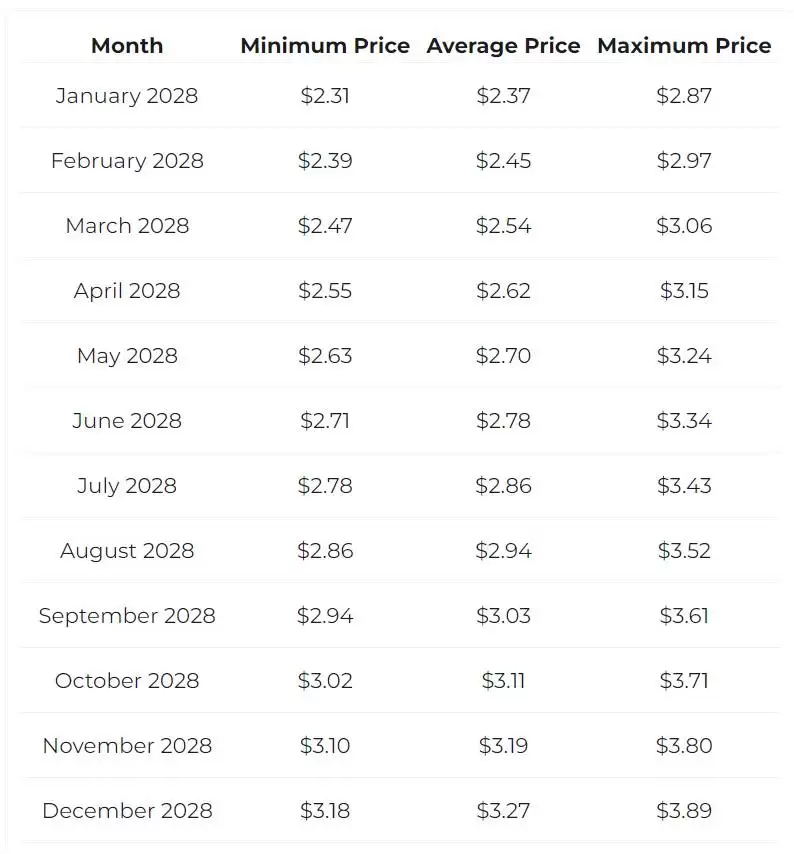This screenshot has width=794, height=854.
Task: Click the Average Price column header
Action: click(x=503, y=46)
